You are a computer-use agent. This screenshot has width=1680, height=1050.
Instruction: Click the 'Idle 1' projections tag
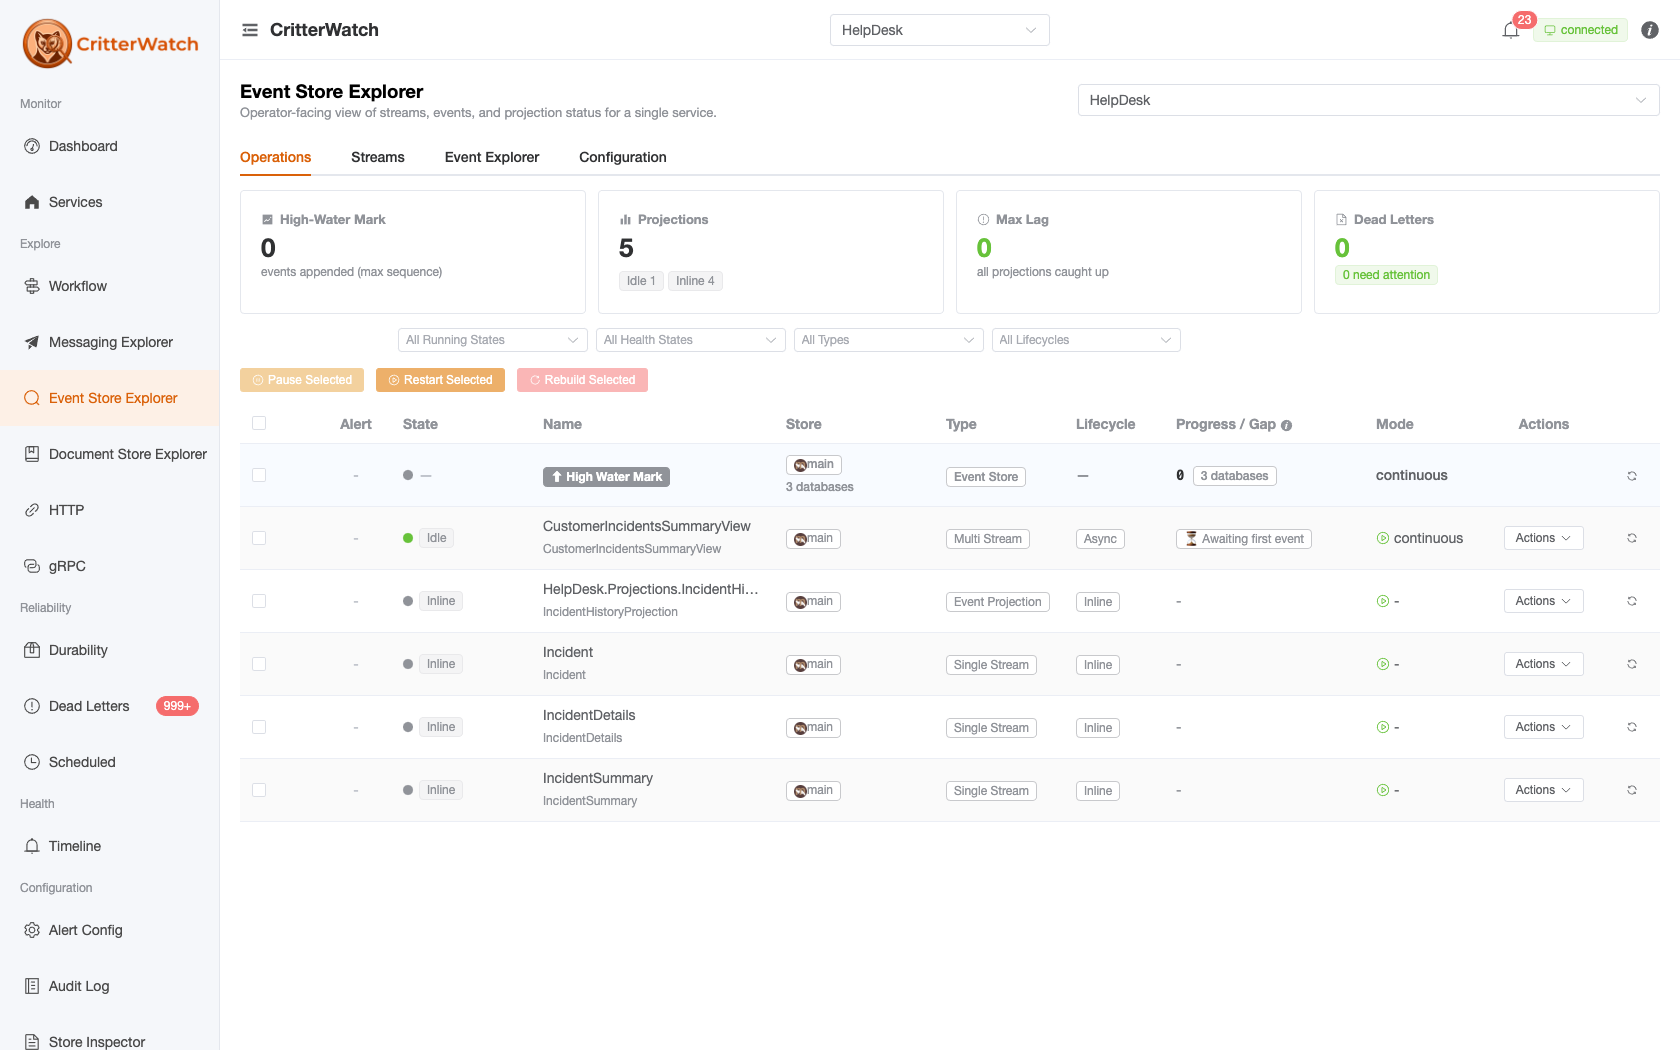pos(641,281)
